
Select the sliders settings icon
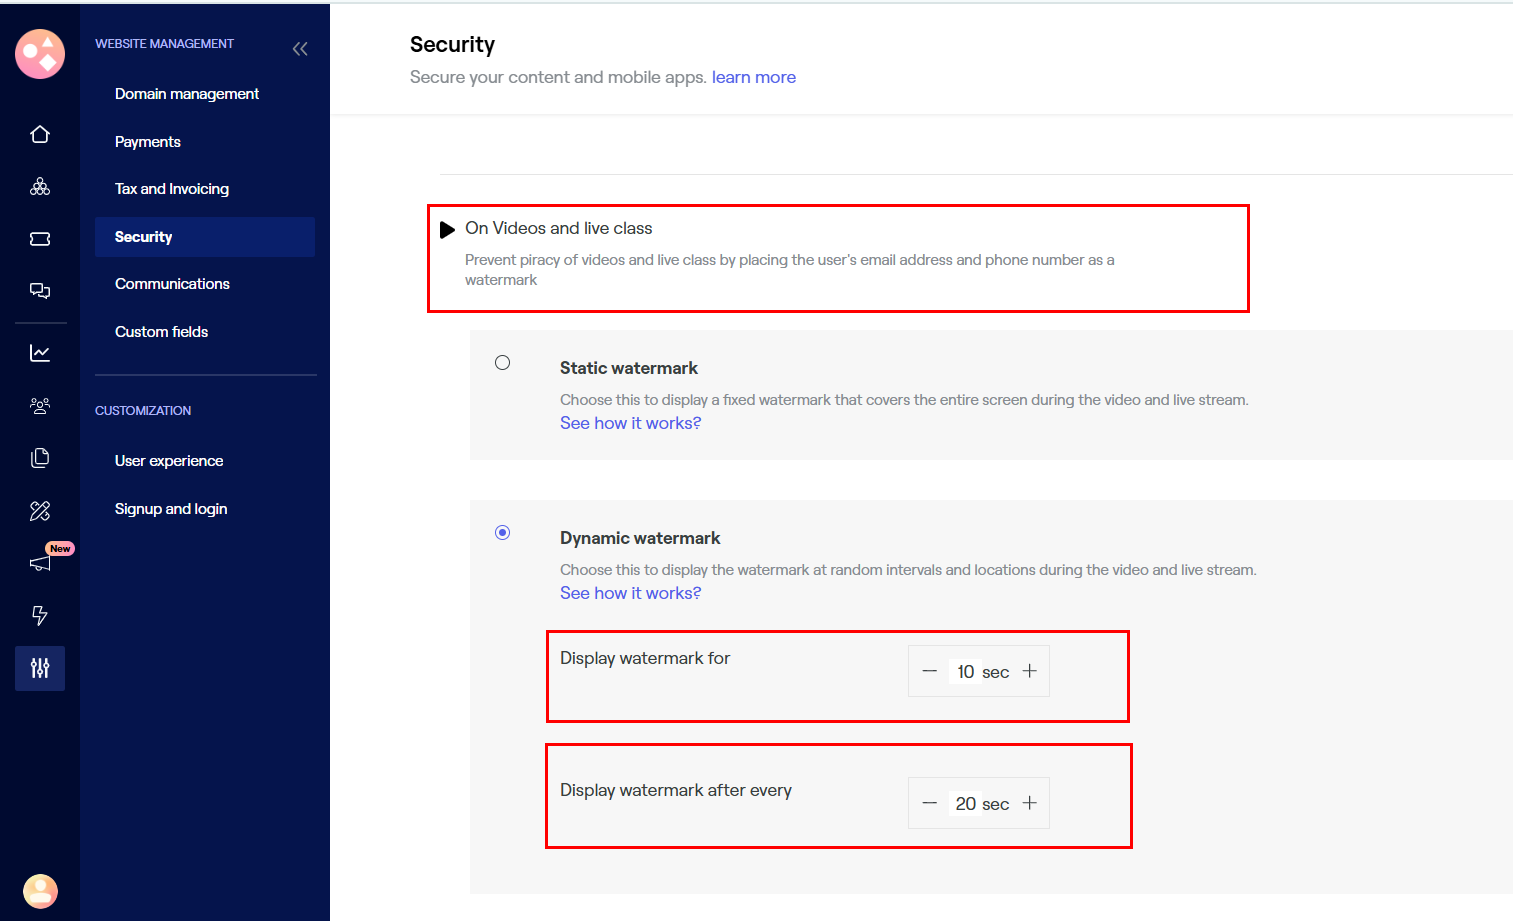pos(40,668)
